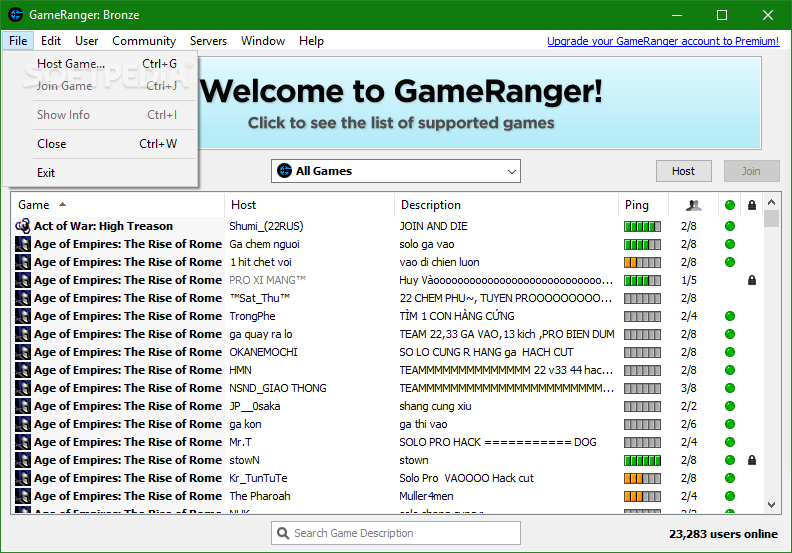Image resolution: width=792 pixels, height=553 pixels.
Task: Click the ping bar for stowN game
Action: [642, 460]
